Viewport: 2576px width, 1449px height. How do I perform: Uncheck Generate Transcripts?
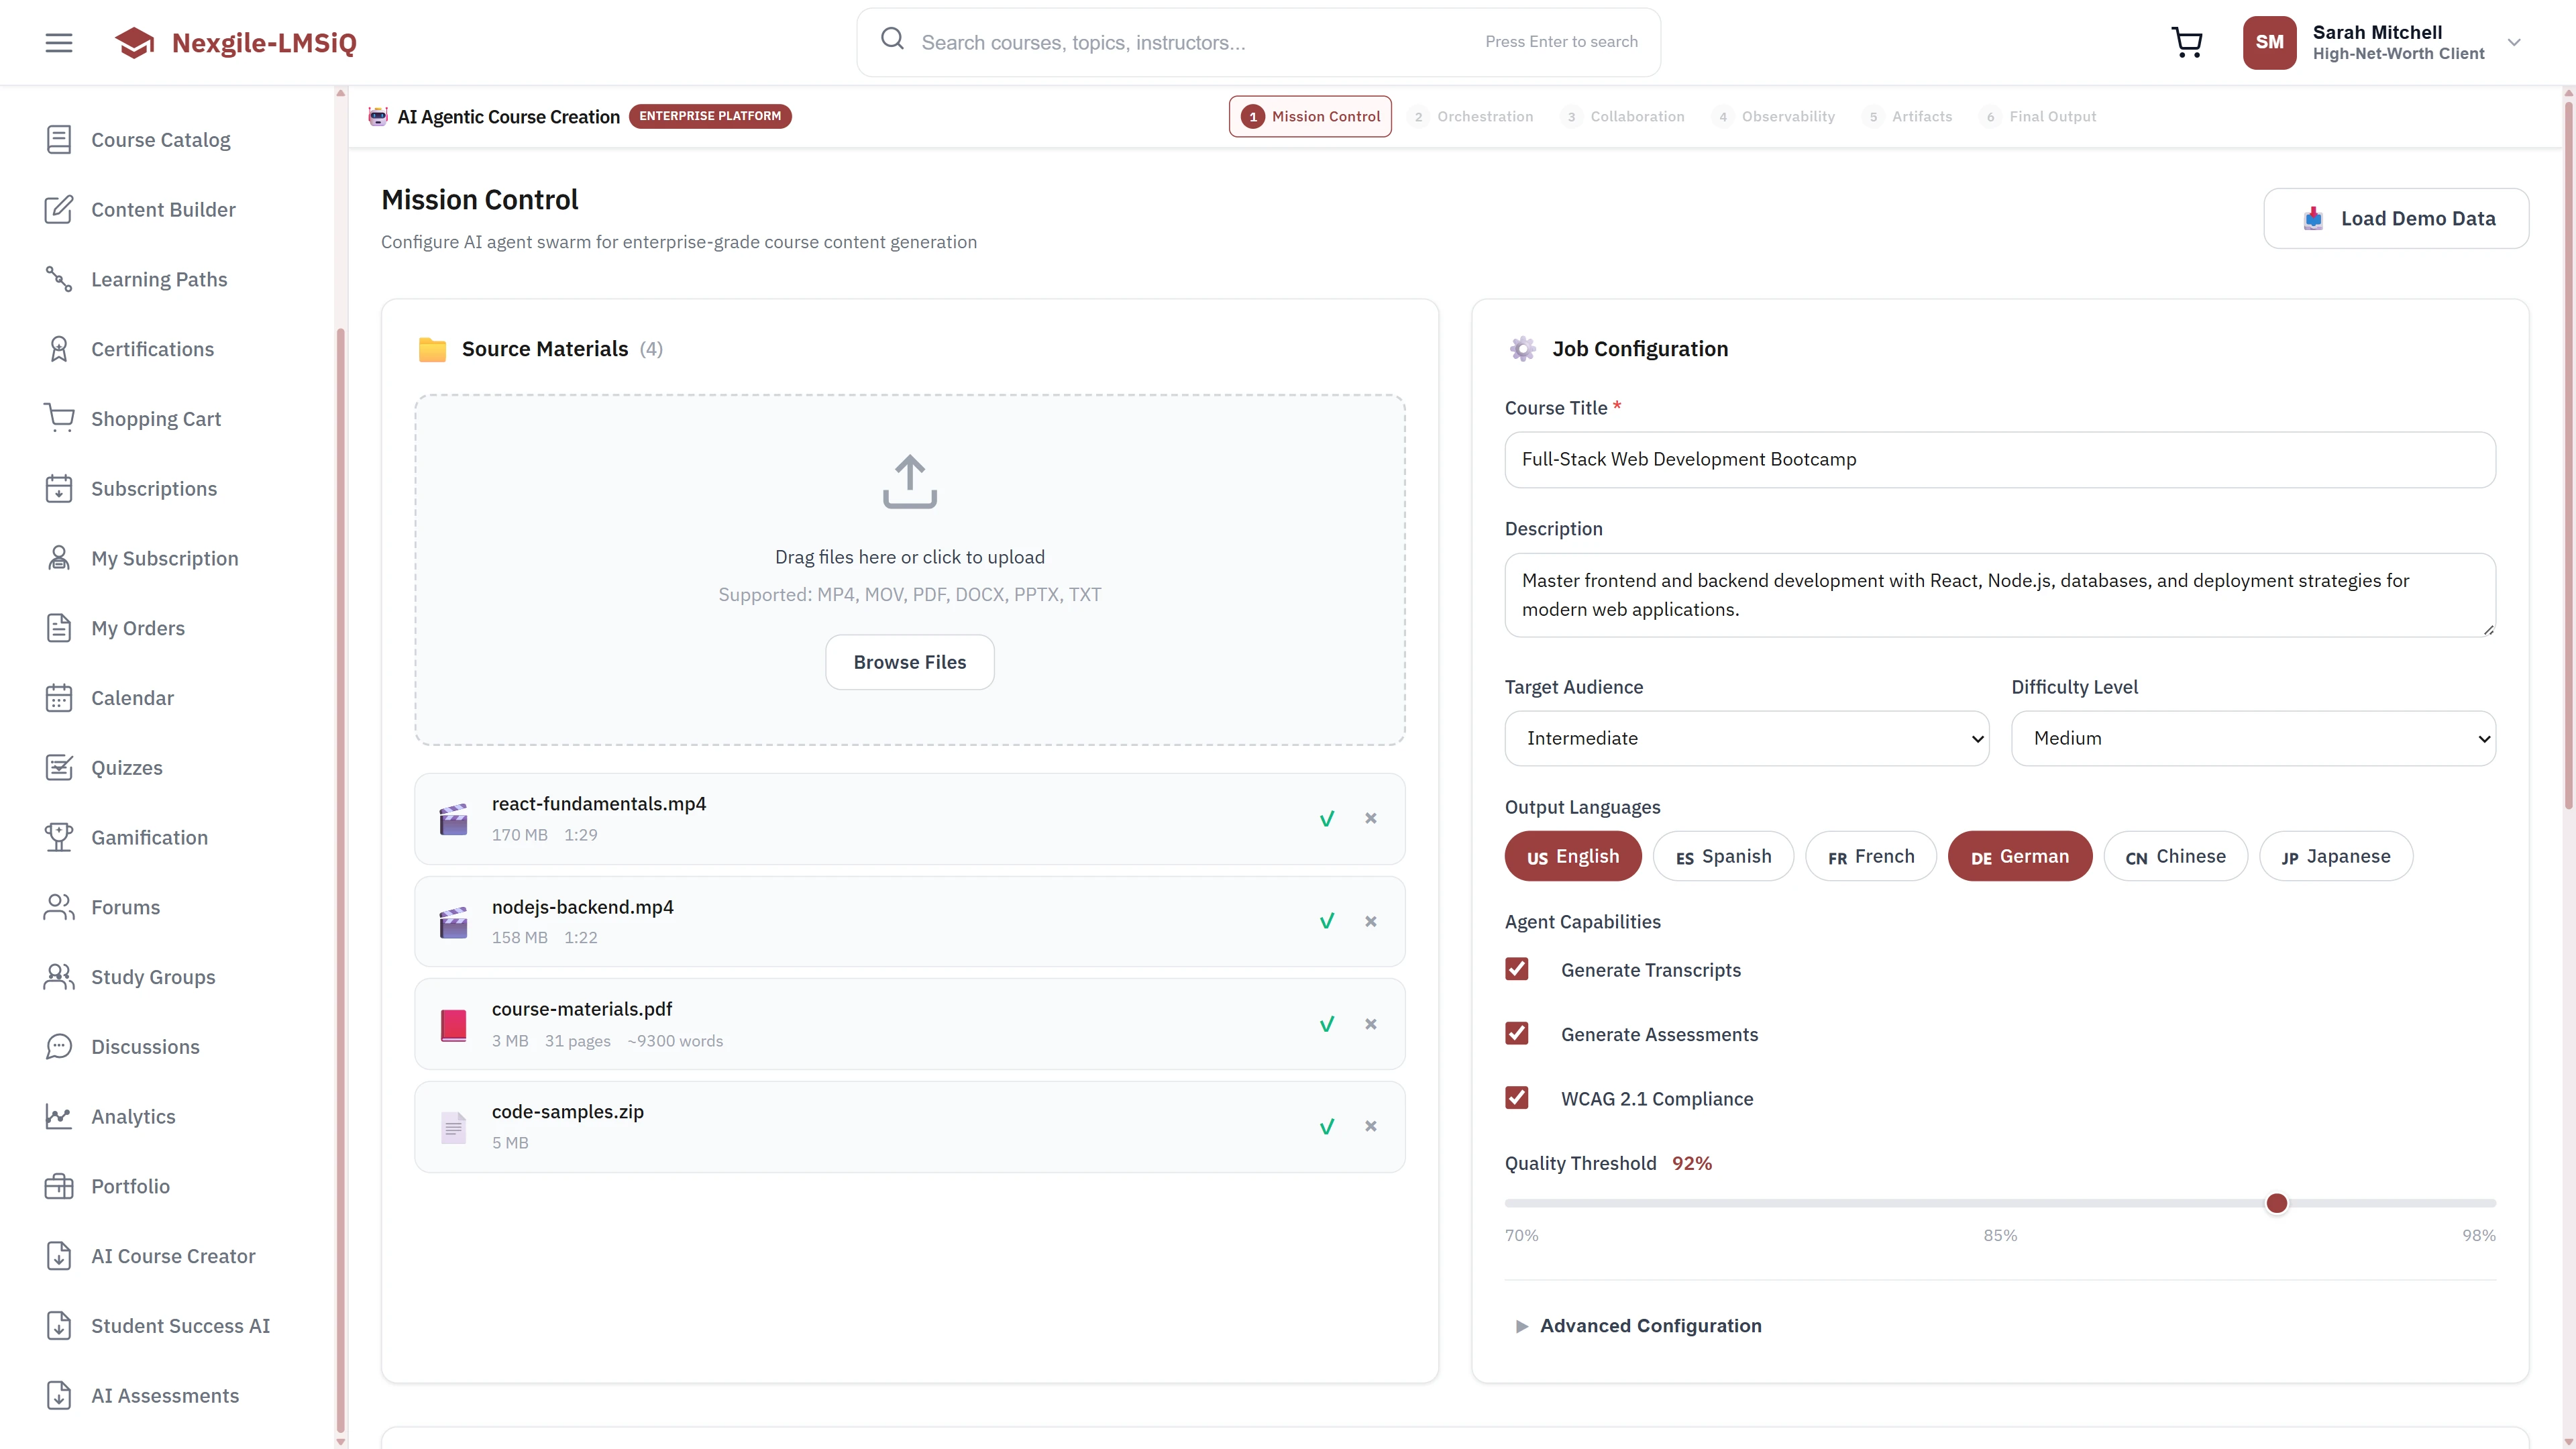click(1517, 969)
